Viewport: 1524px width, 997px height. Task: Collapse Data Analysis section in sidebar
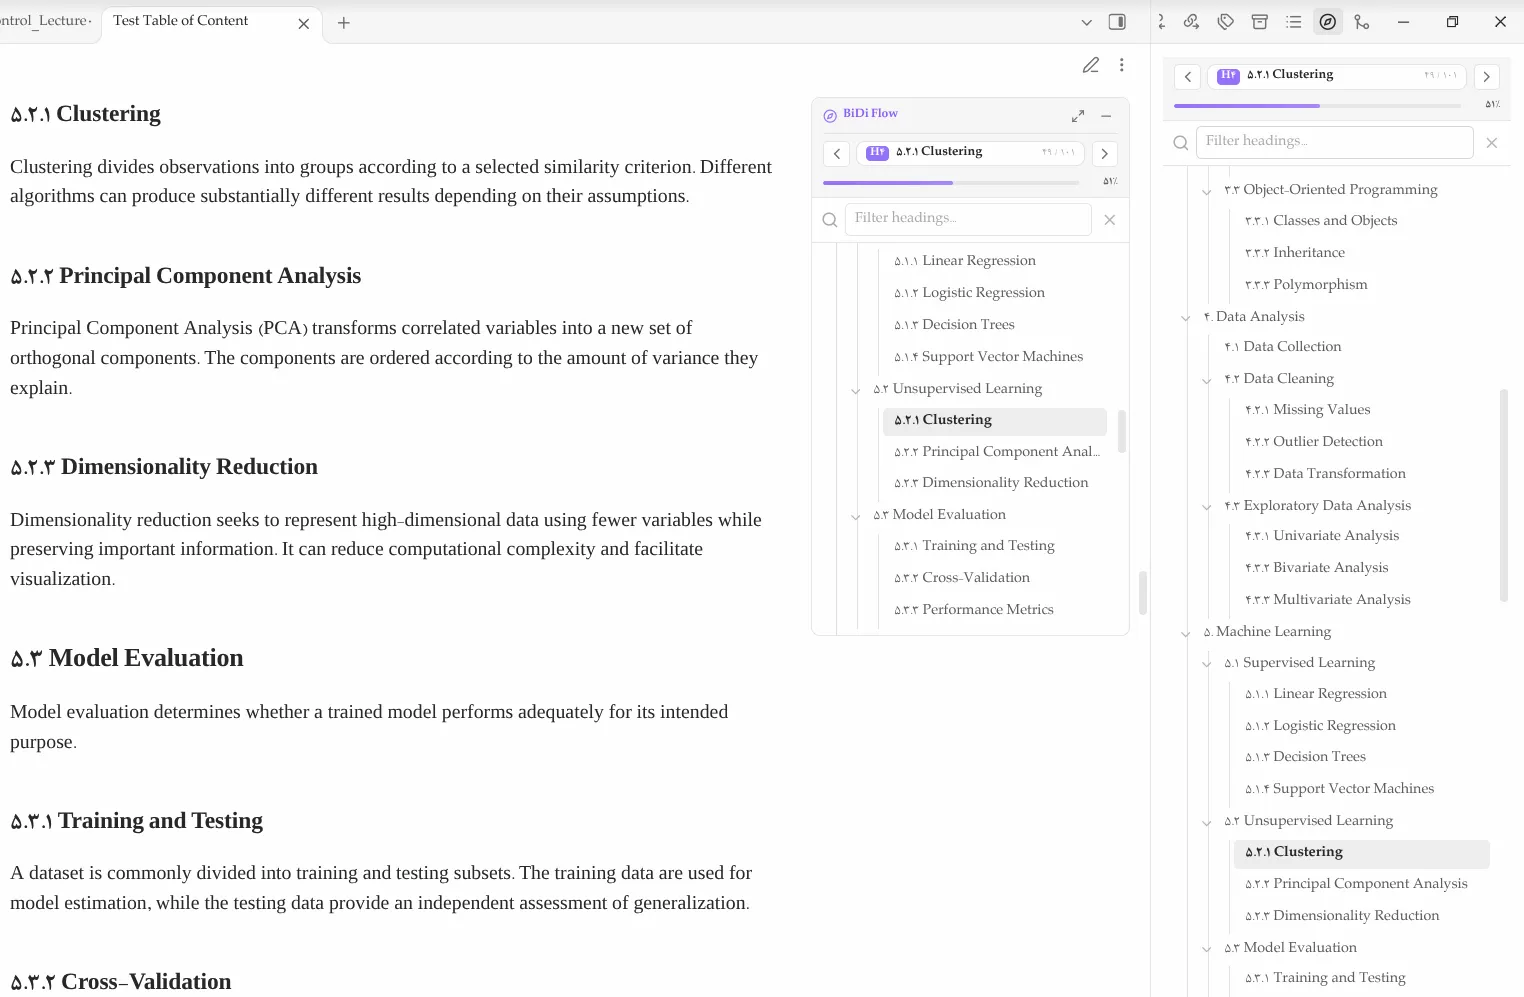click(x=1186, y=318)
